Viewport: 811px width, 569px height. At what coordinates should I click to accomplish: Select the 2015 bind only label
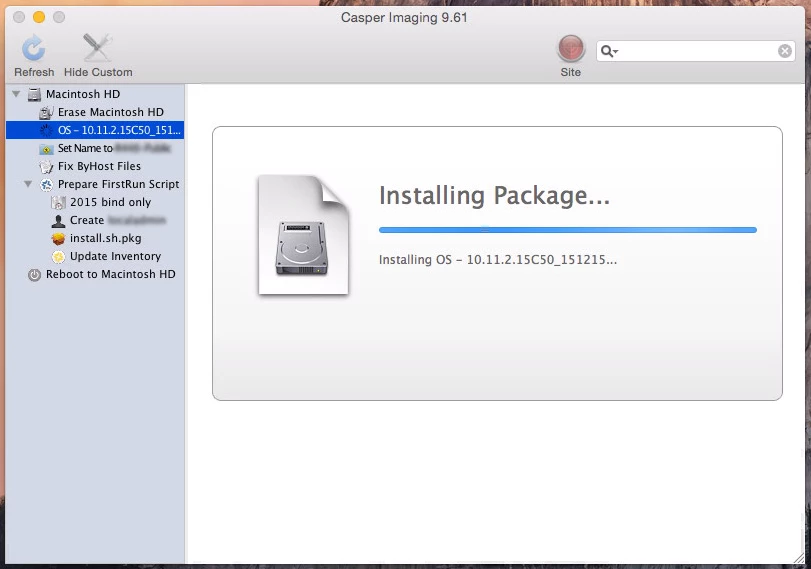tap(111, 202)
